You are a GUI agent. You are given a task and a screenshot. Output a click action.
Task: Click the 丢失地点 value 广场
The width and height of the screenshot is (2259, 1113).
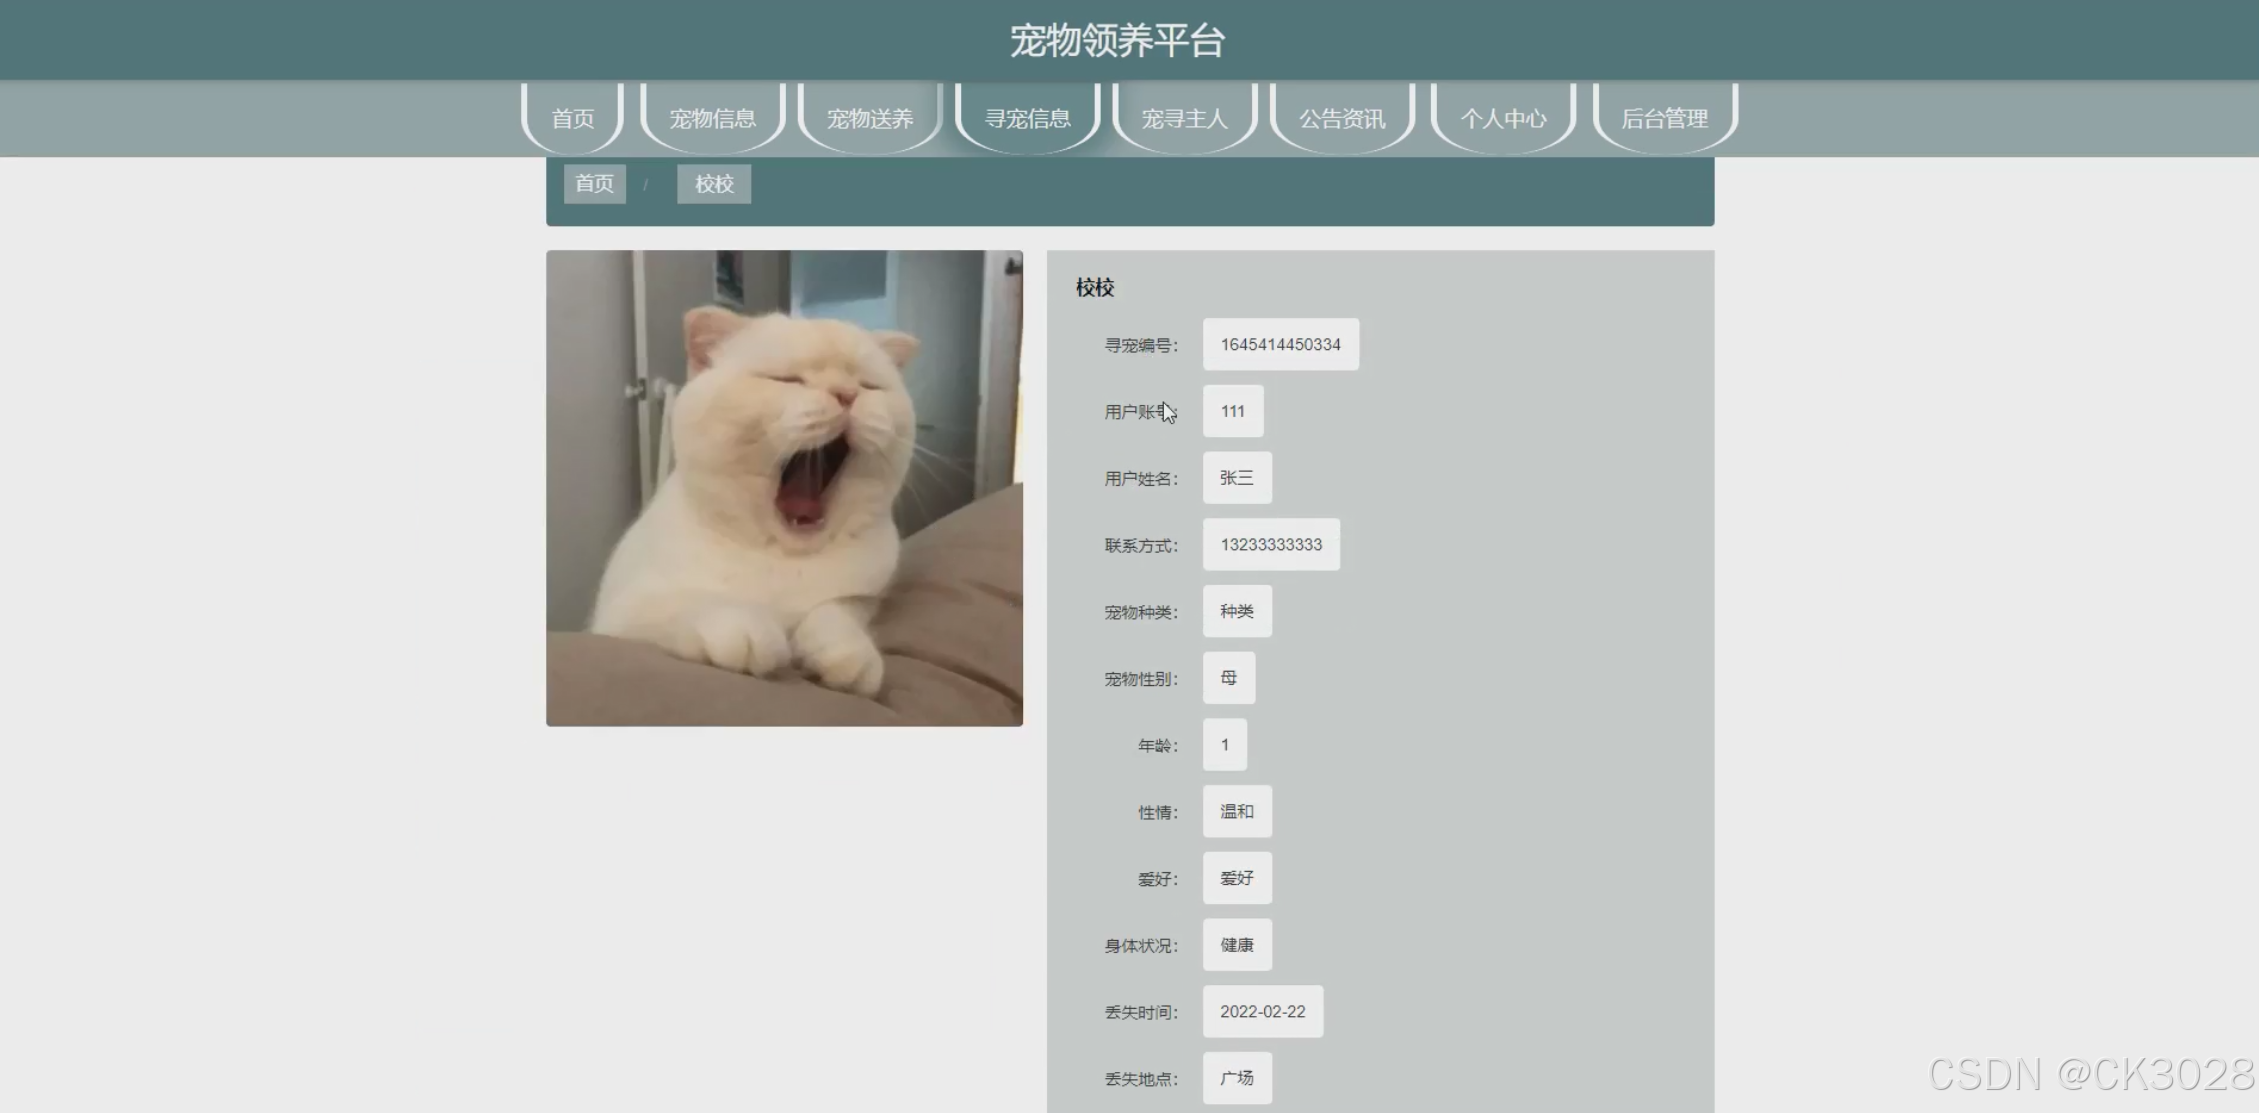point(1236,1078)
